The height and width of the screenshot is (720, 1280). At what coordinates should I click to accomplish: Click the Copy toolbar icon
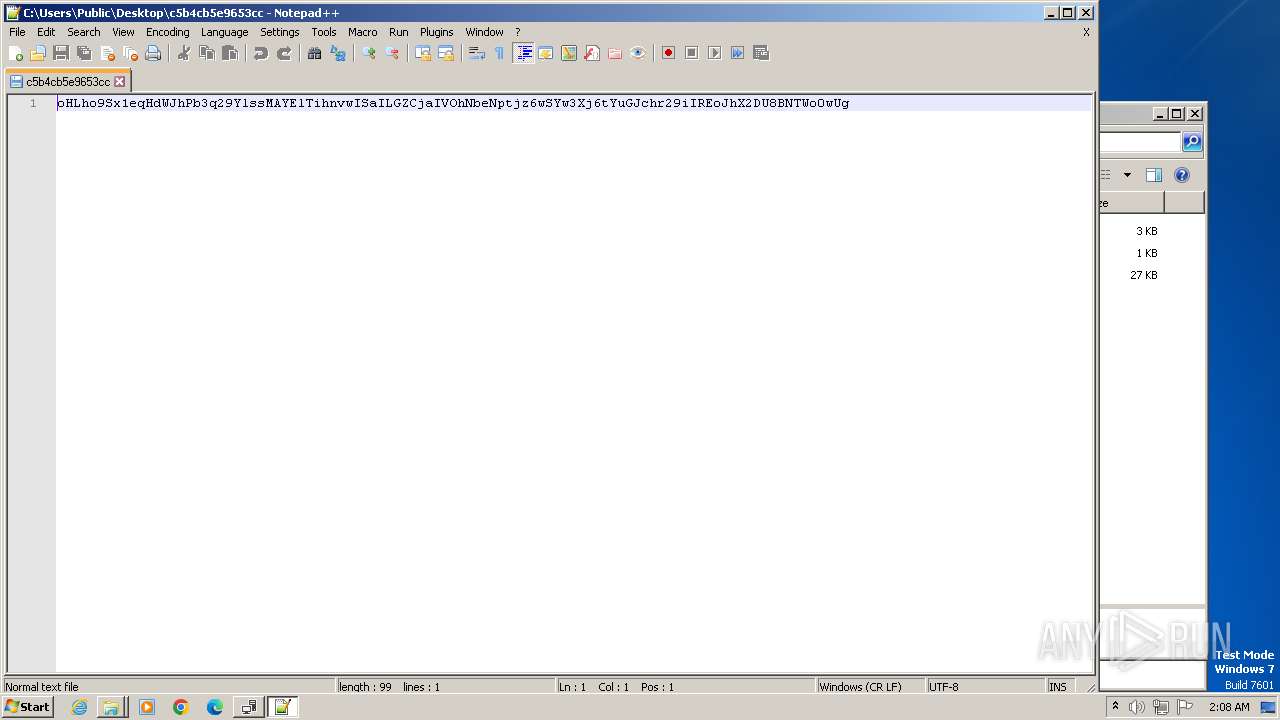[x=207, y=53]
